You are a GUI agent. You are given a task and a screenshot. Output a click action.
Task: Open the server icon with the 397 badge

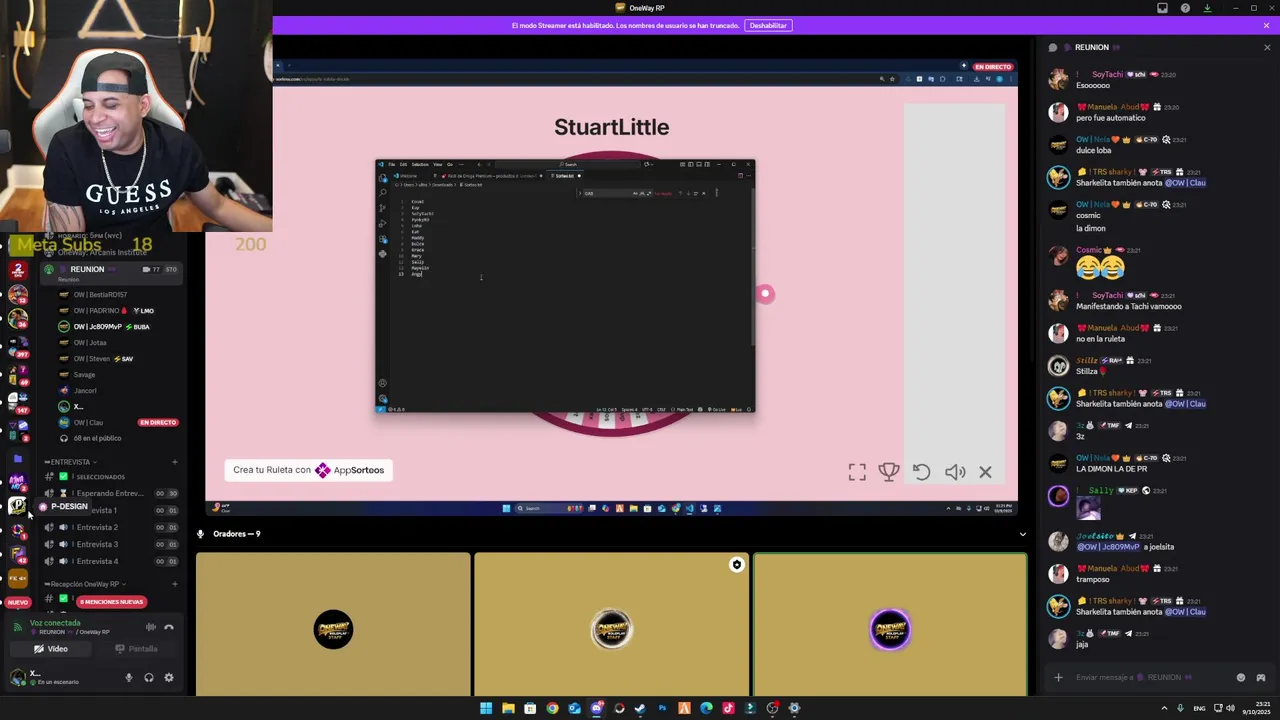17,345
